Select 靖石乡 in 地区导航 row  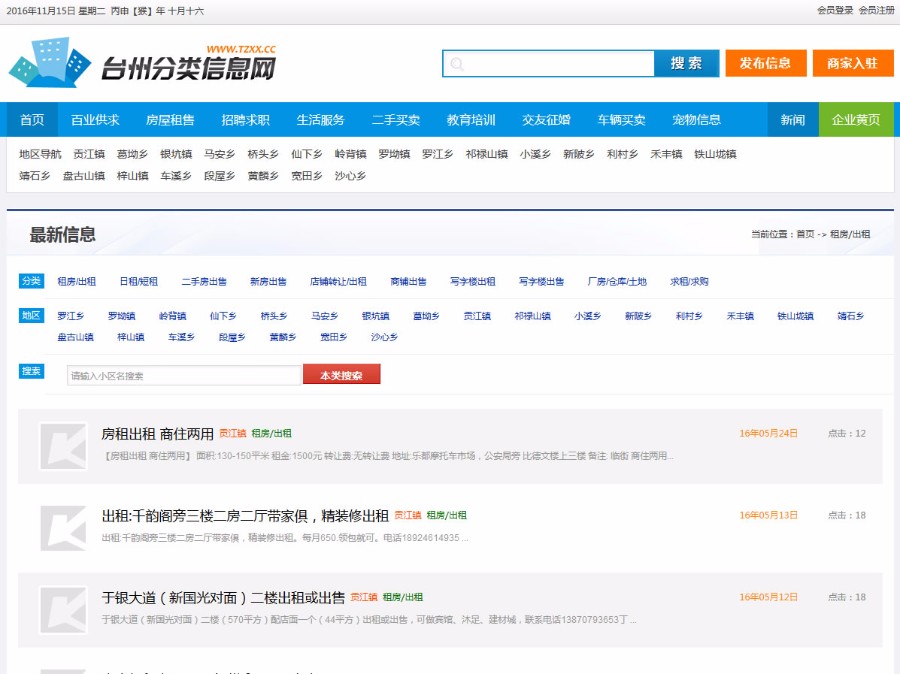35,176
